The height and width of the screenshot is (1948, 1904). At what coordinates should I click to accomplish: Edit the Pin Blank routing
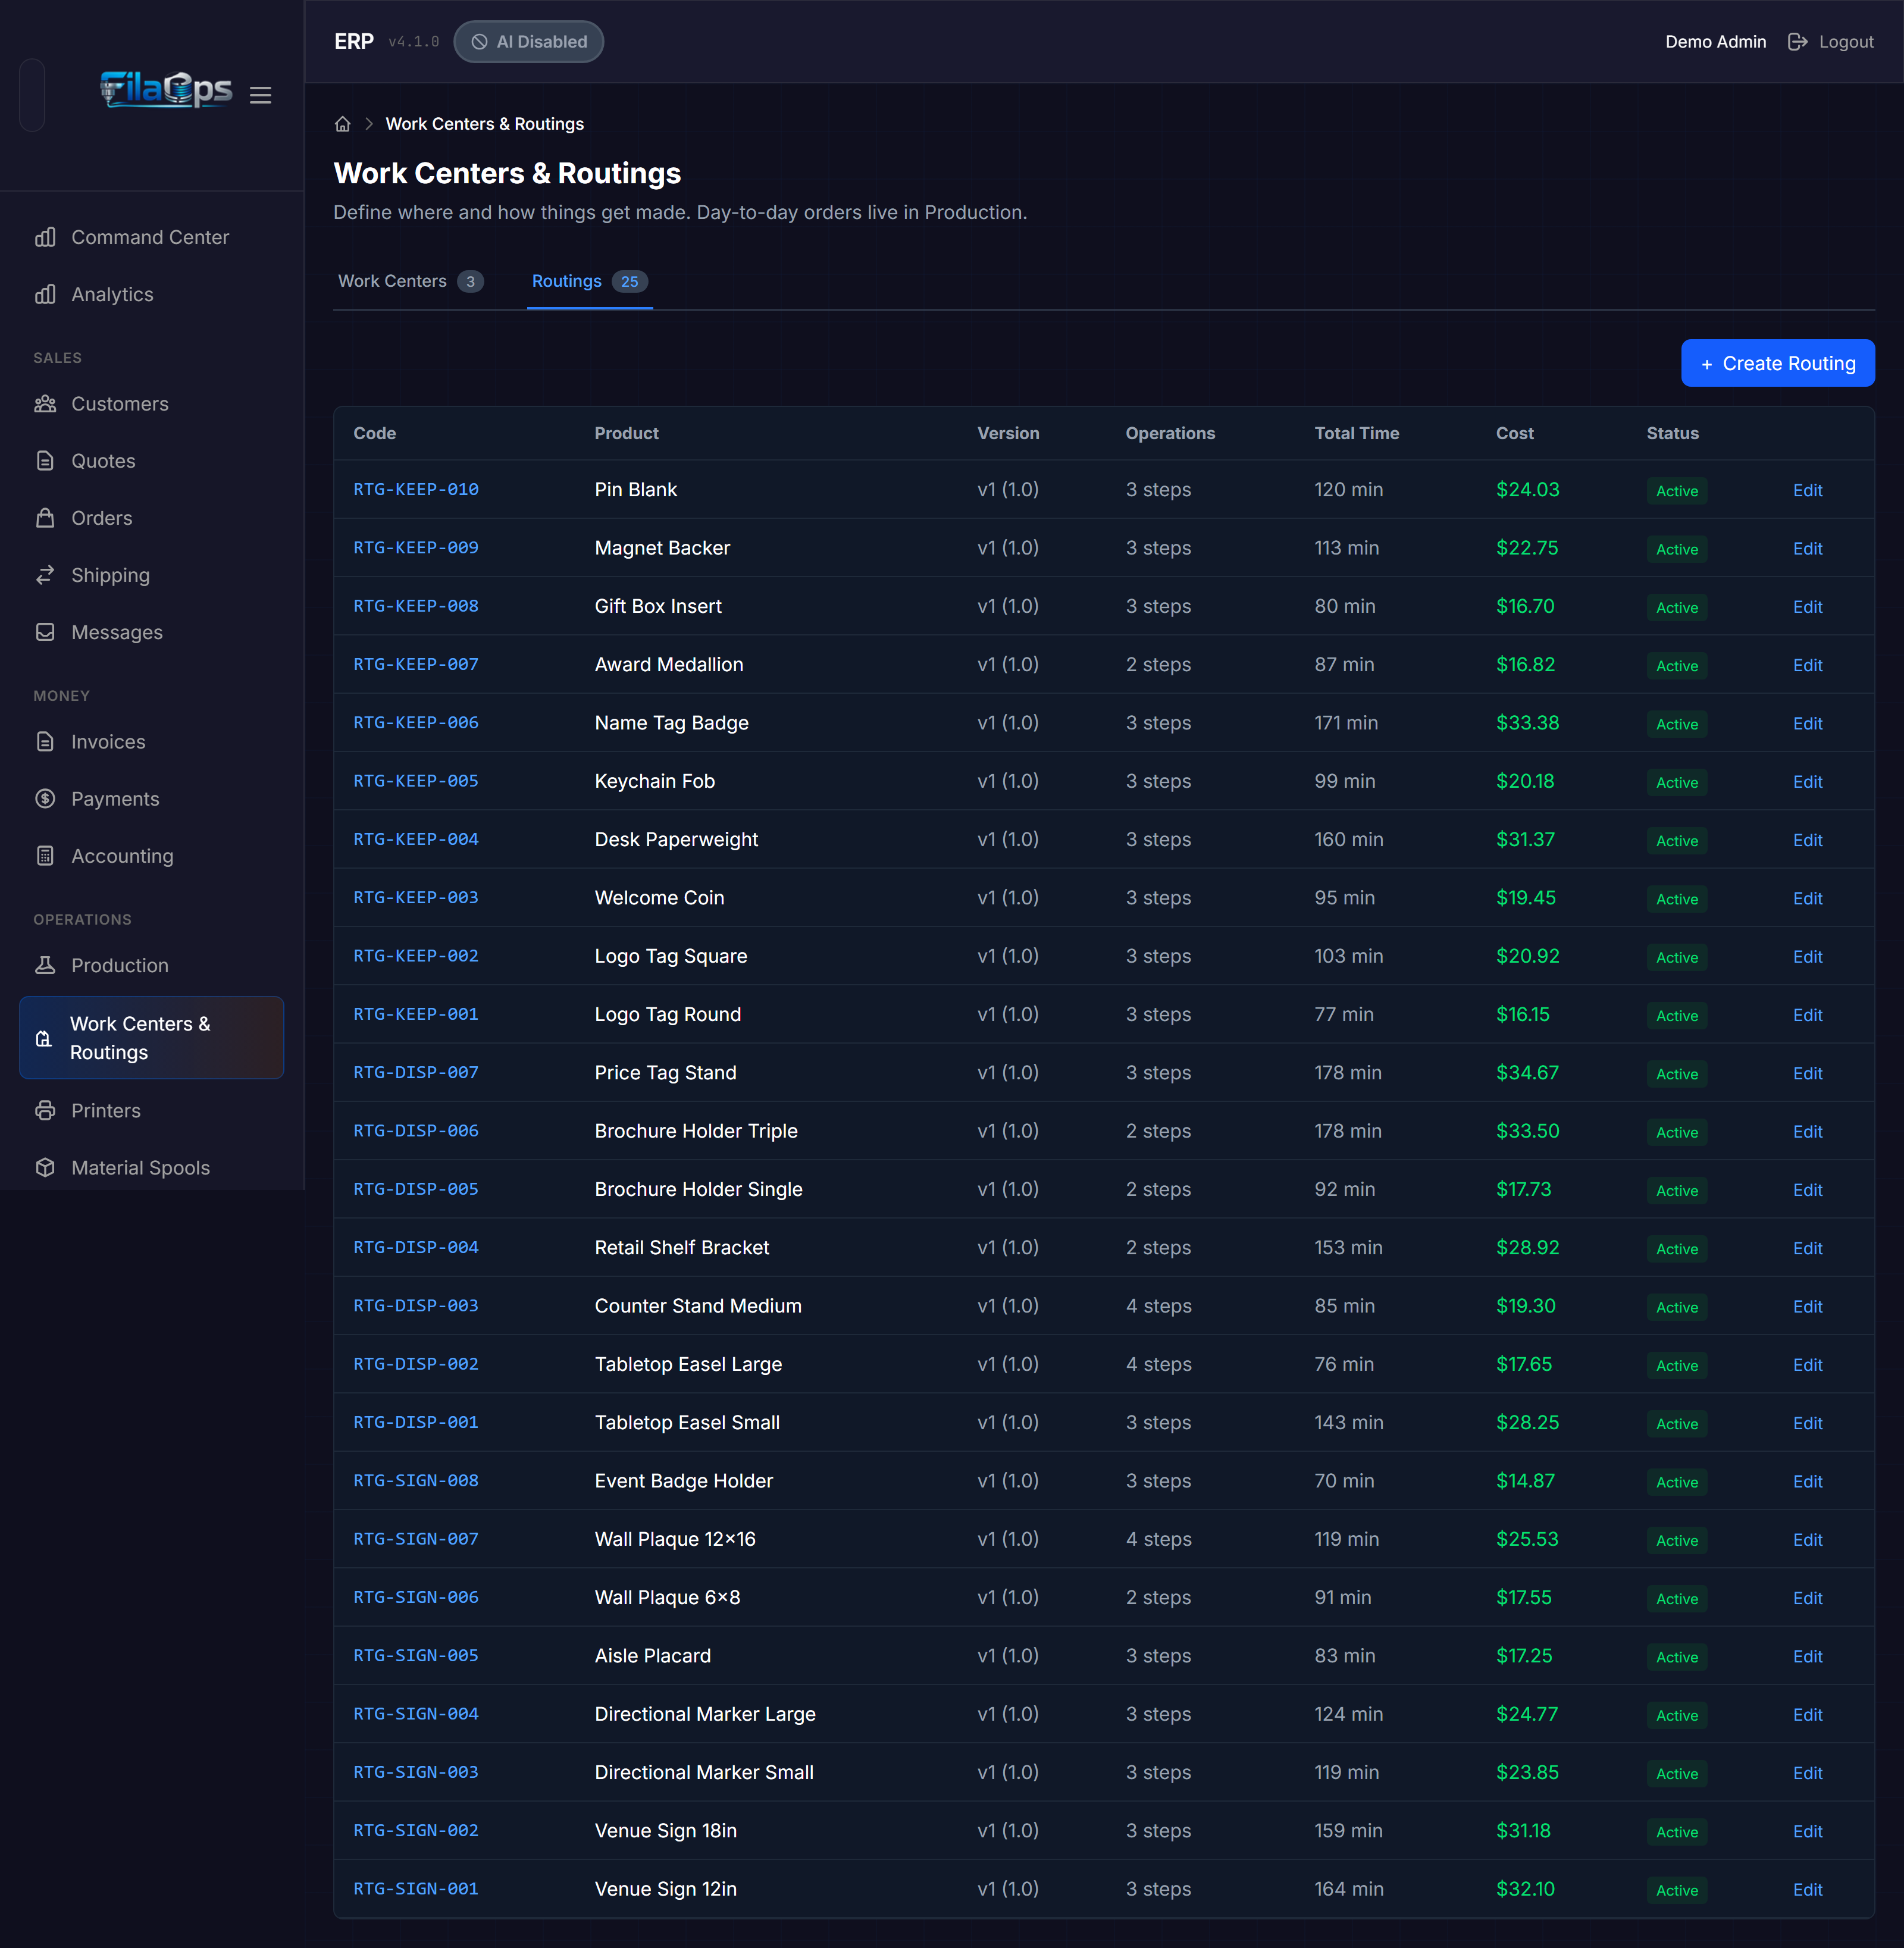[x=1807, y=490]
